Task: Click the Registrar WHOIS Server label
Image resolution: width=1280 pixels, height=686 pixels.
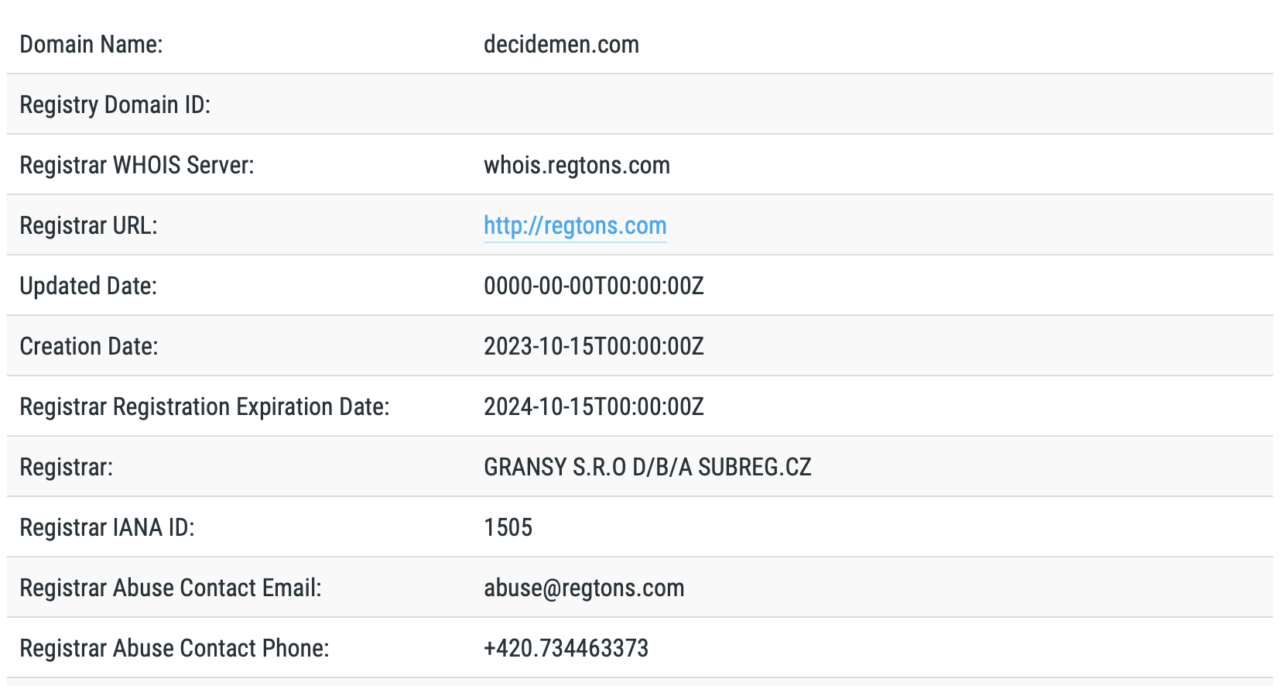Action: [x=137, y=165]
